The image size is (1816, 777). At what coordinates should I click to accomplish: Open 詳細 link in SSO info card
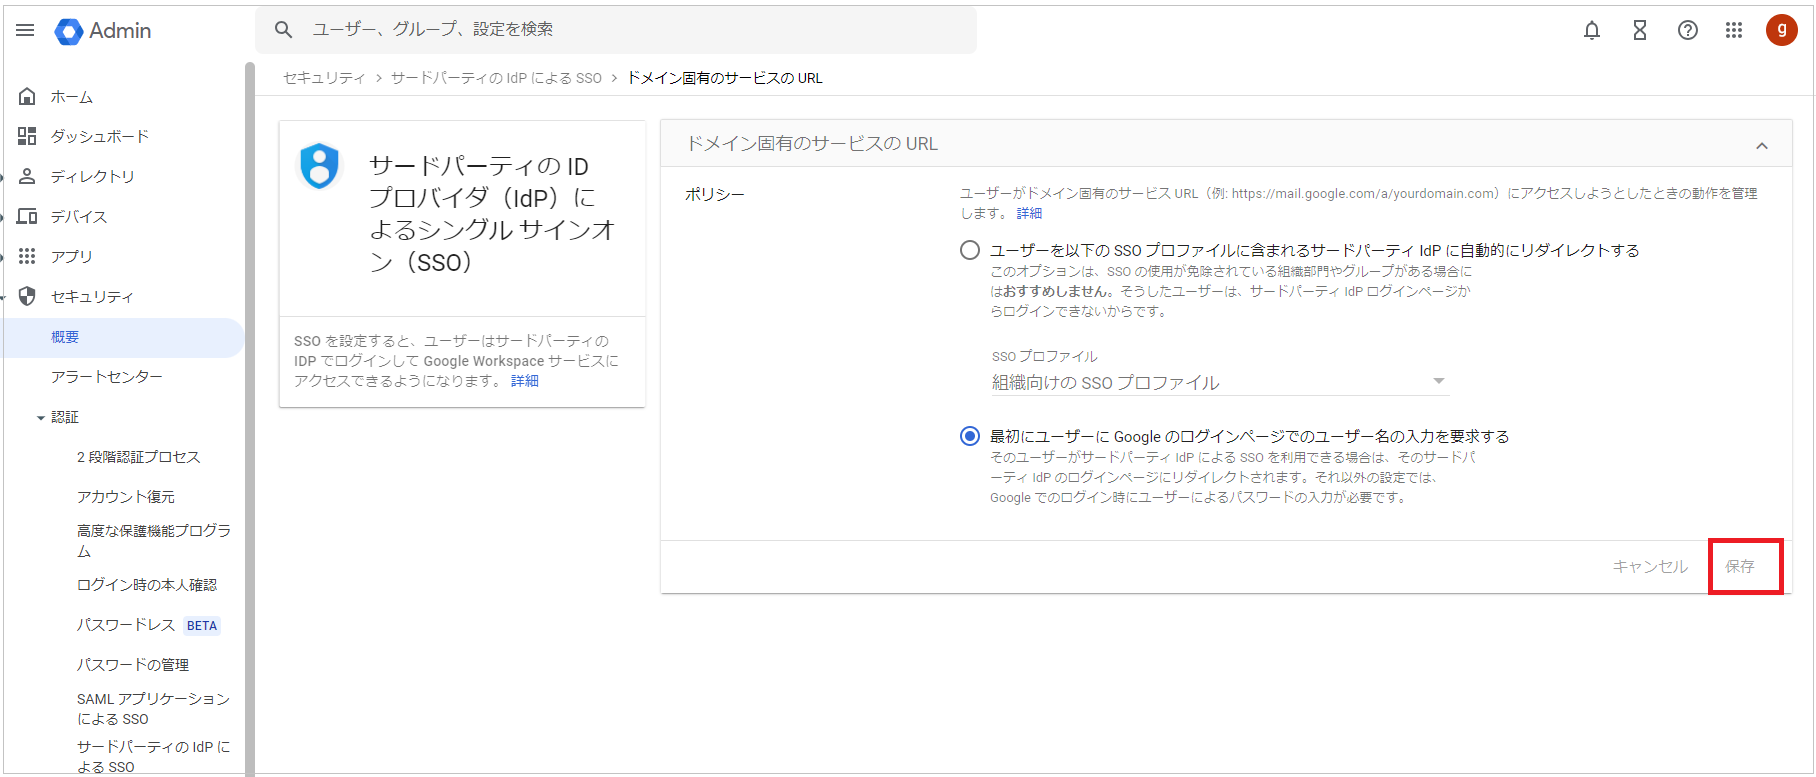[524, 381]
